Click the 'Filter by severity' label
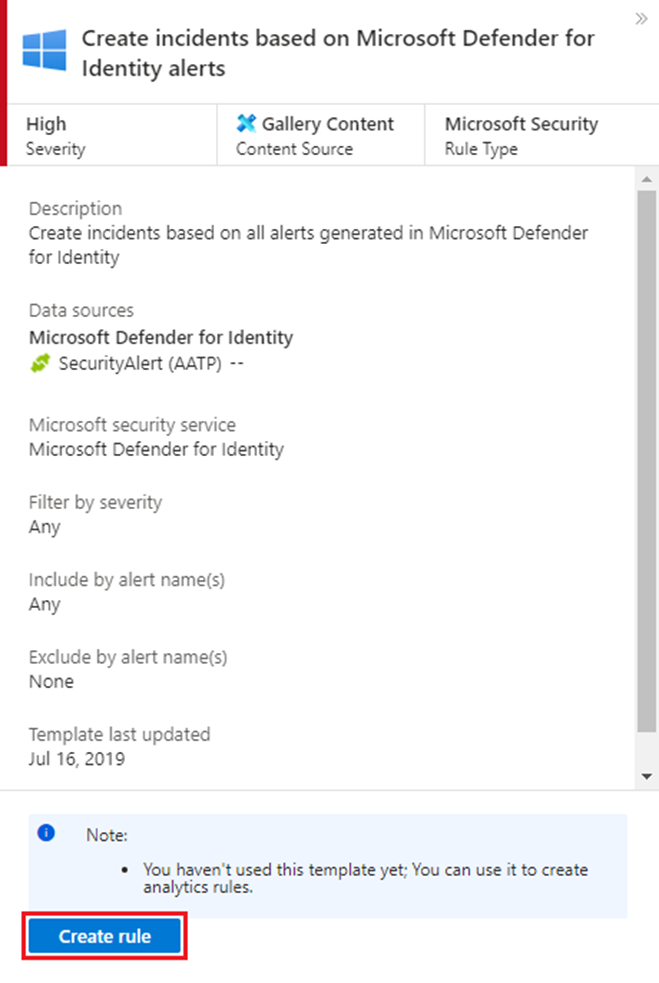The height and width of the screenshot is (983, 659). point(95,502)
